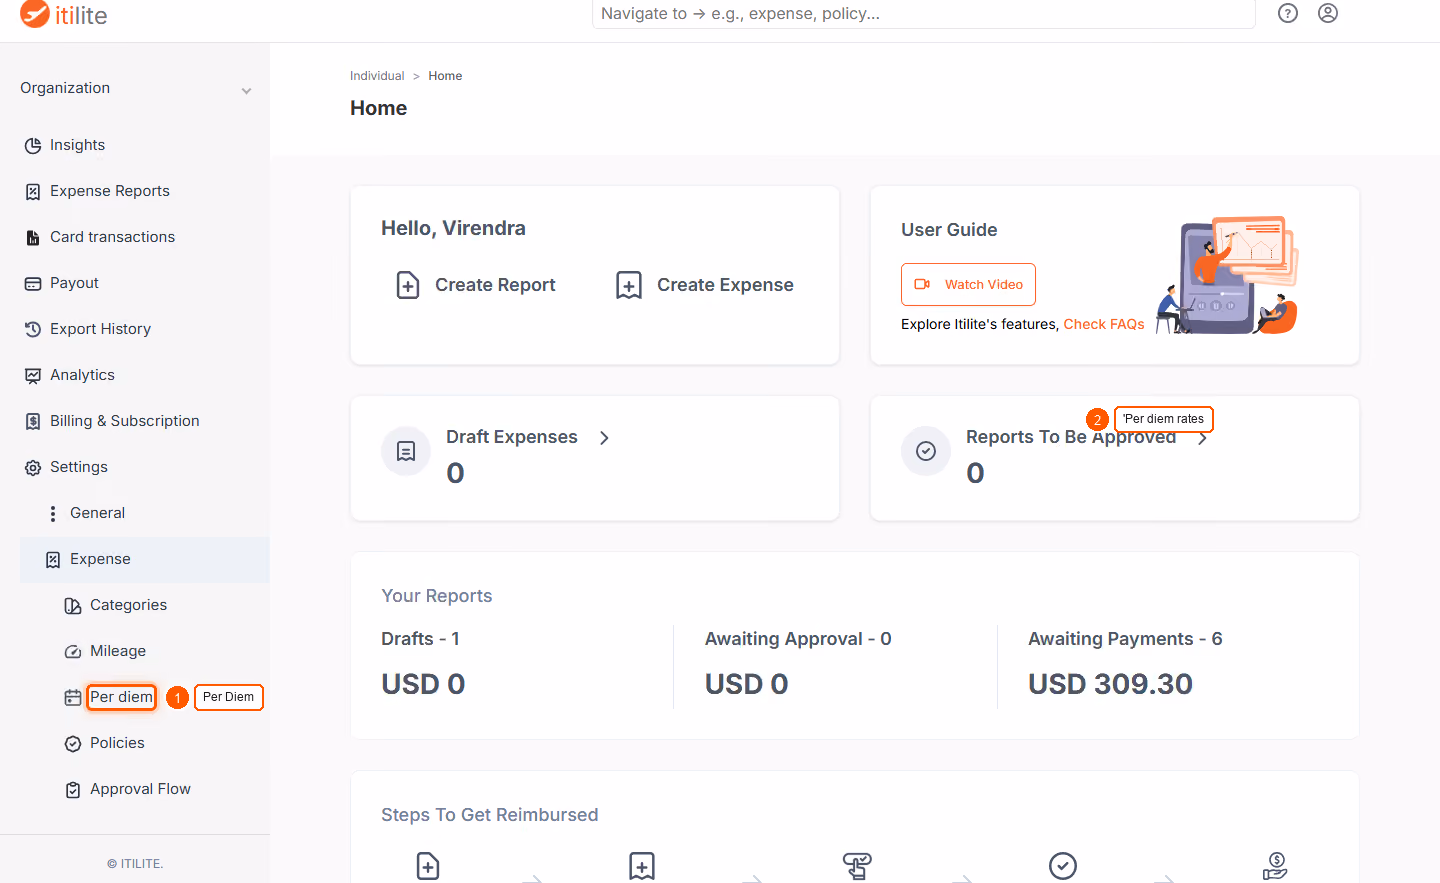Viewport: 1440px width, 883px height.
Task: Click the Settings gear icon
Action: coord(33,468)
